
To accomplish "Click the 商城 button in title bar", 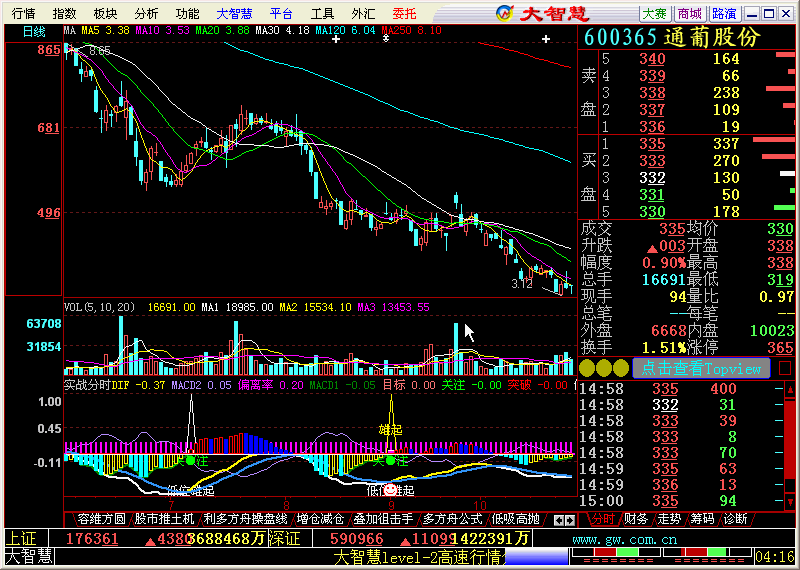I will [690, 13].
